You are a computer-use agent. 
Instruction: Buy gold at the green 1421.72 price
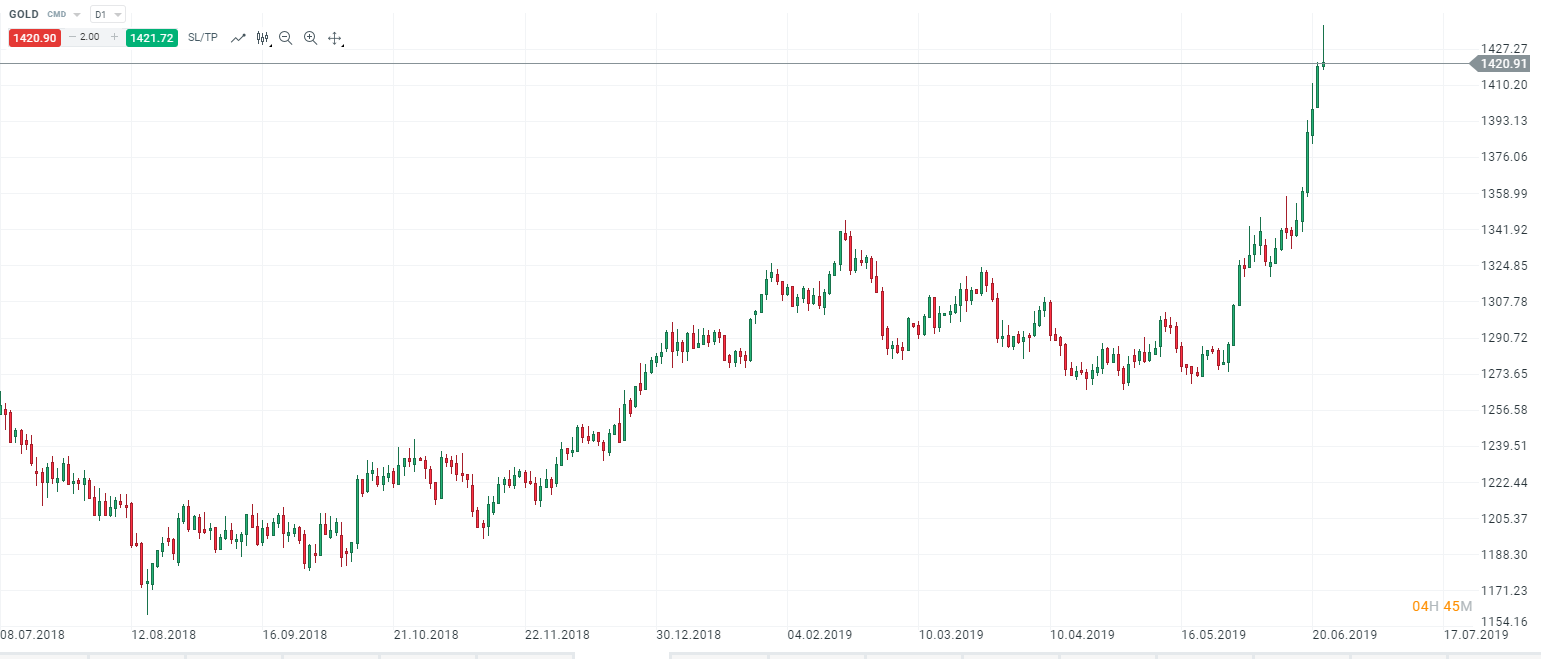coord(152,38)
